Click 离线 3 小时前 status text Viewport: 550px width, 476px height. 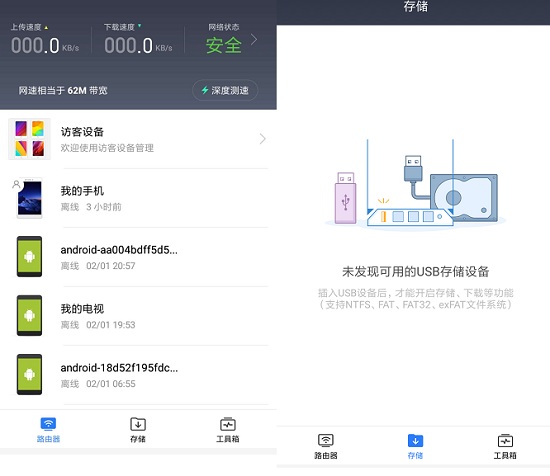pos(91,207)
